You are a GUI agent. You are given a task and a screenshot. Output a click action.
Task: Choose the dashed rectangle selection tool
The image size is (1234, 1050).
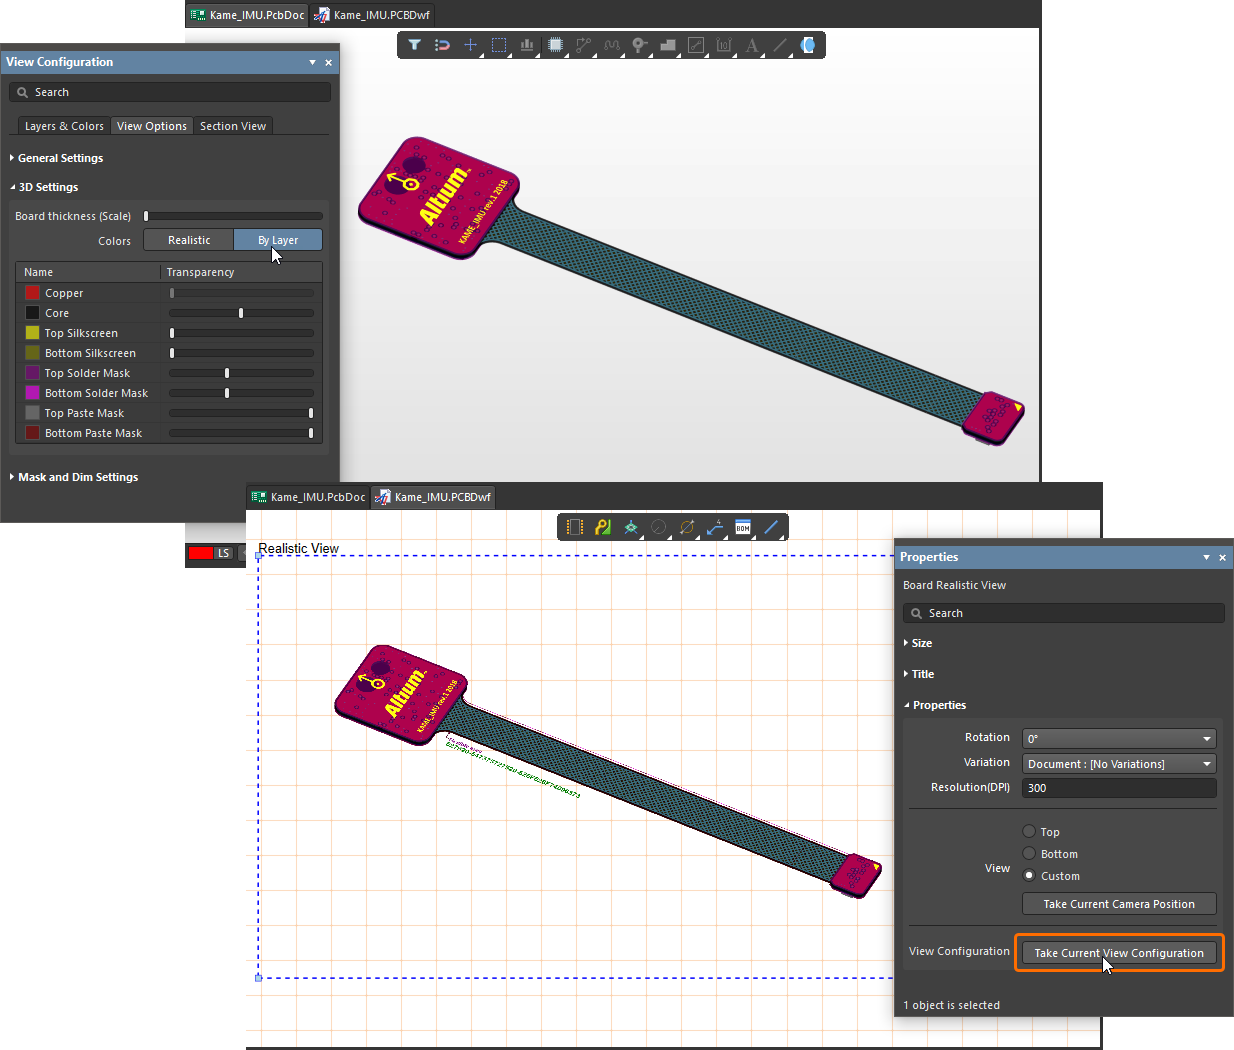coord(499,45)
